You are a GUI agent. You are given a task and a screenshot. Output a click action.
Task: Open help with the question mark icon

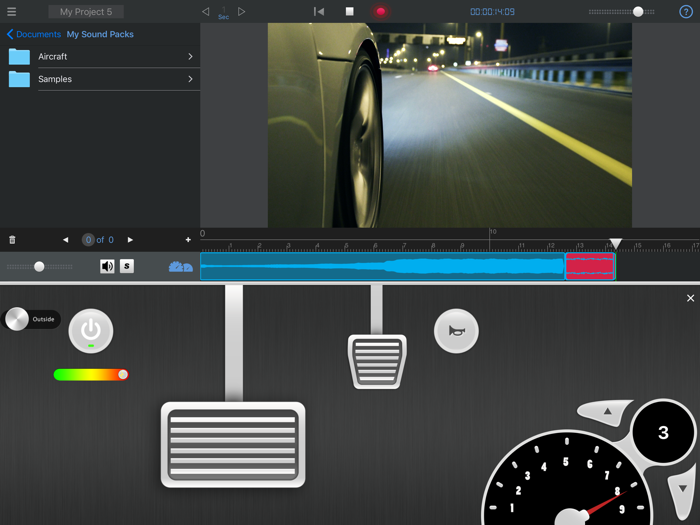[686, 12]
